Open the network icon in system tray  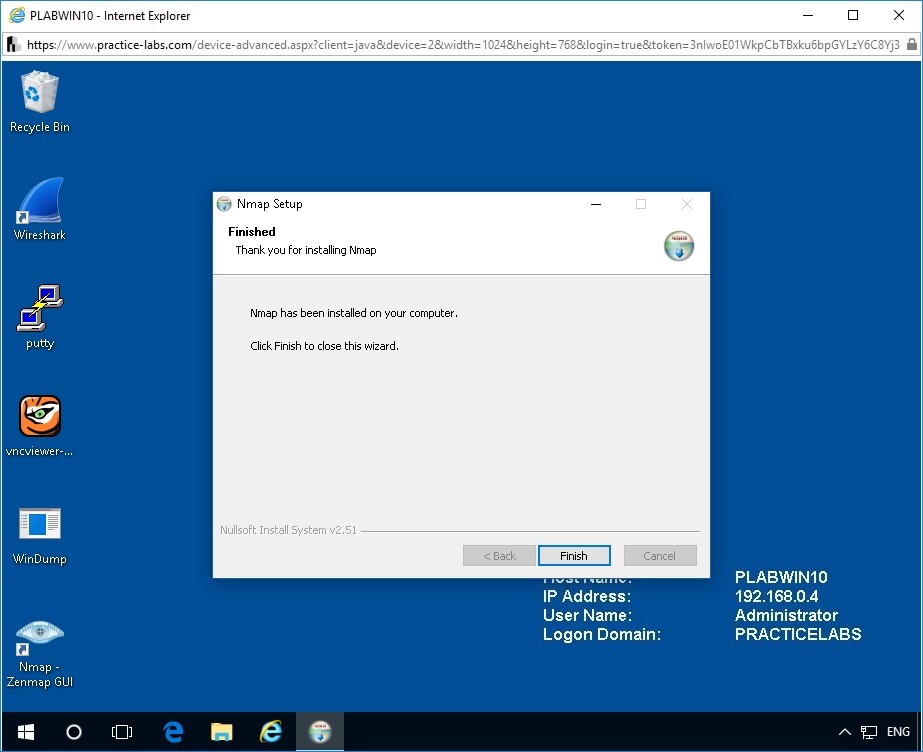[x=869, y=732]
